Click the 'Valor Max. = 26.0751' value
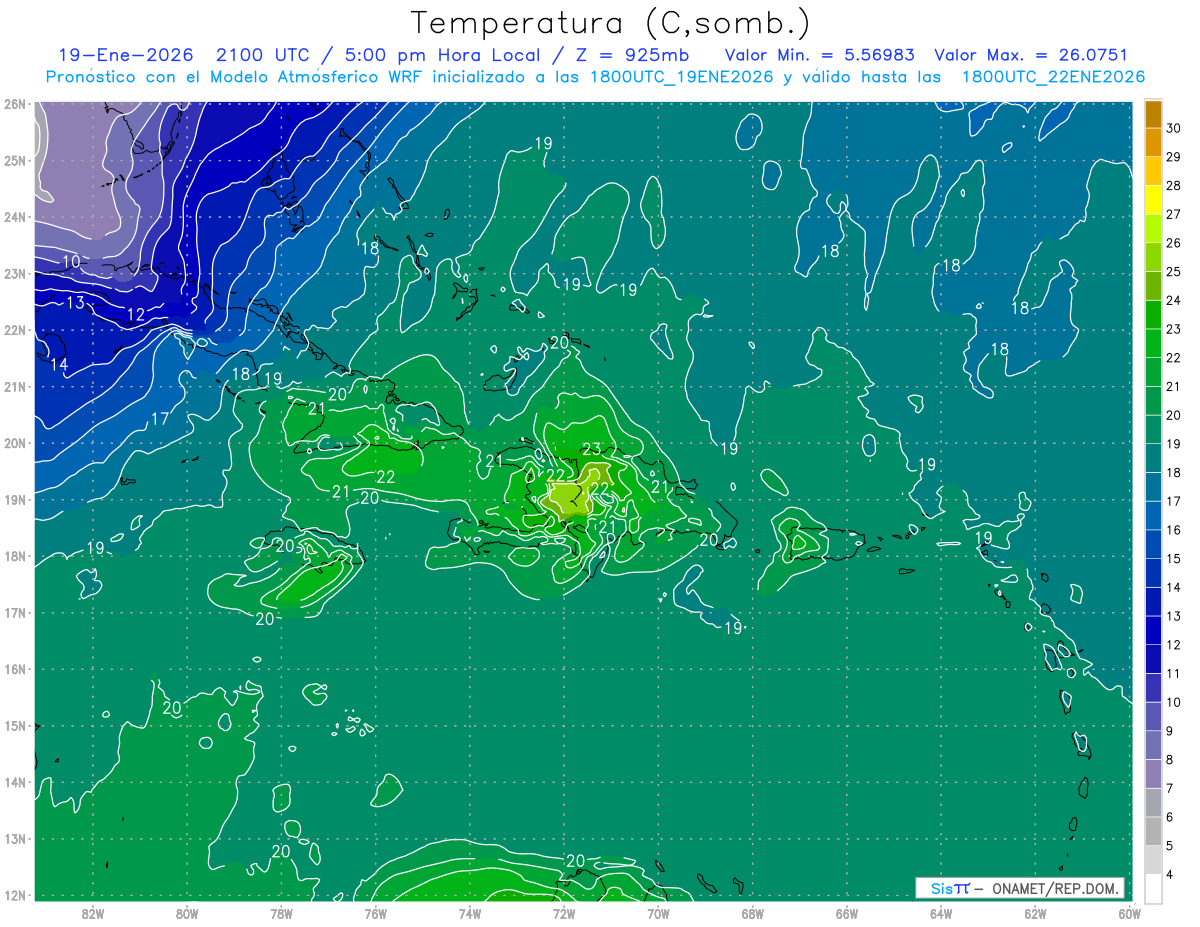 1031,55
